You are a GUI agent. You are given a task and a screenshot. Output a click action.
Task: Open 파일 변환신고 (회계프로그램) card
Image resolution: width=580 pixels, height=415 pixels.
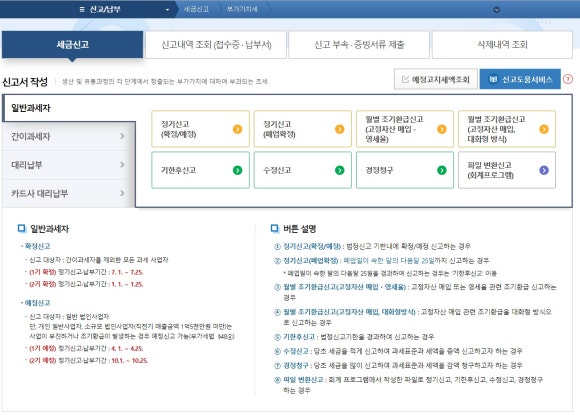pyautogui.click(x=507, y=170)
